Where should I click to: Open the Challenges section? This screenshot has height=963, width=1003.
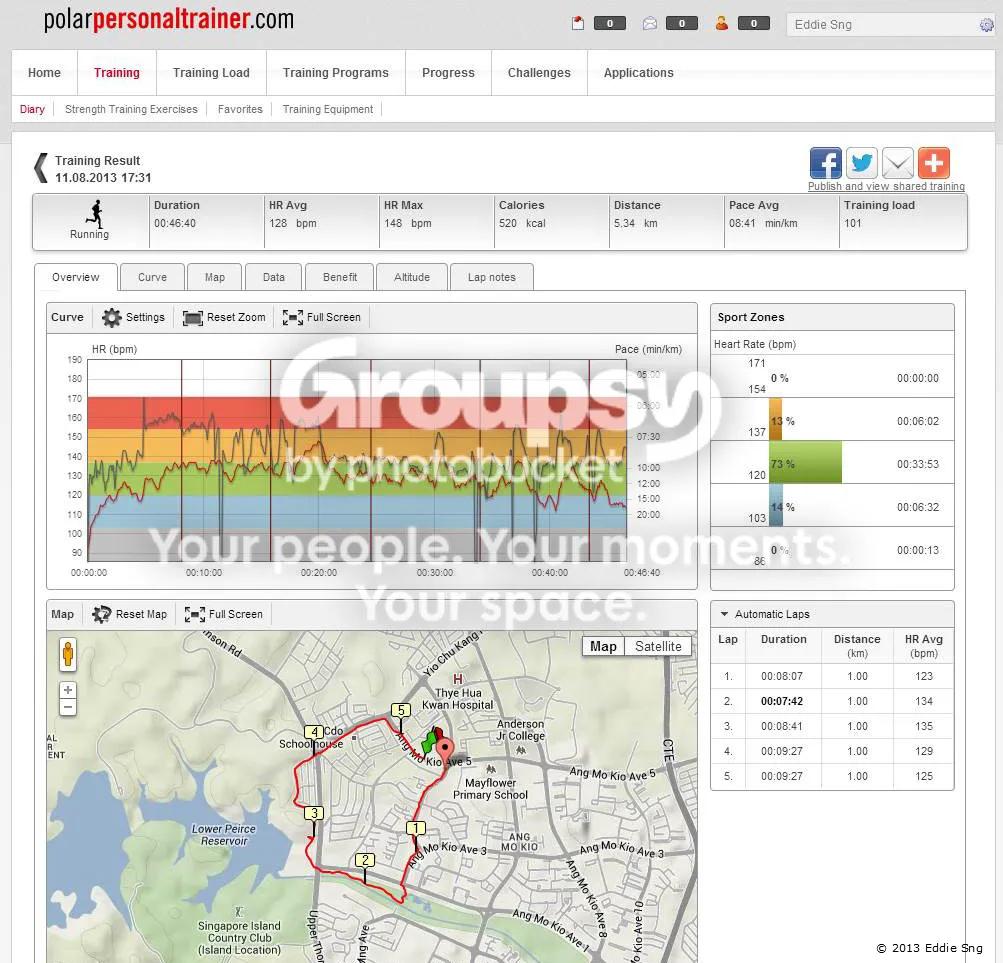click(539, 73)
